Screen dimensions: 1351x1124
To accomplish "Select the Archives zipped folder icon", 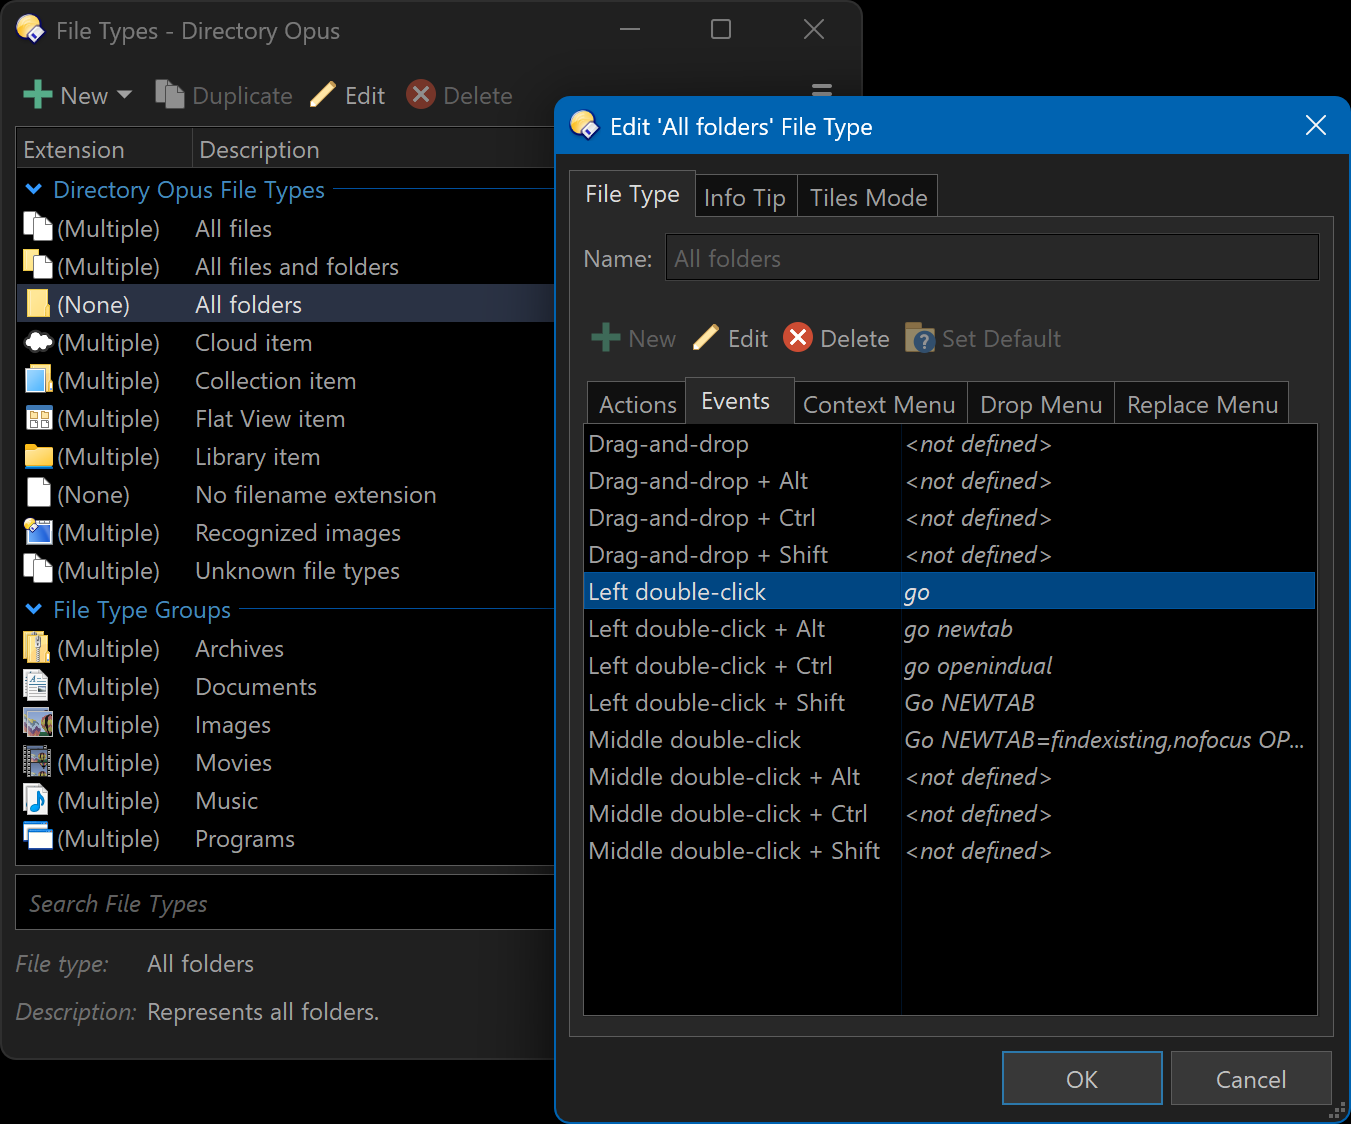I will tap(37, 648).
